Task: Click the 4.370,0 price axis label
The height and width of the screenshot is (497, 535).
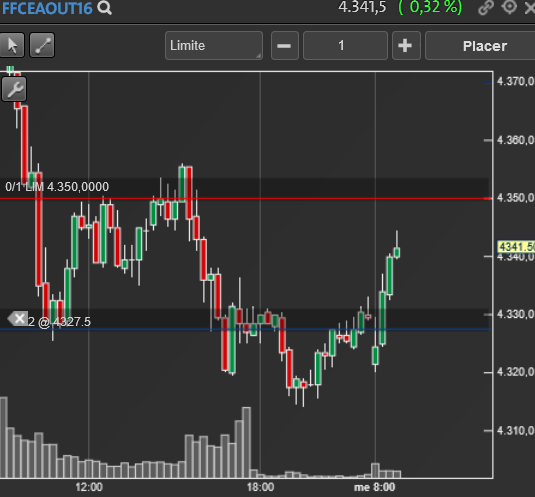Action: [x=516, y=82]
